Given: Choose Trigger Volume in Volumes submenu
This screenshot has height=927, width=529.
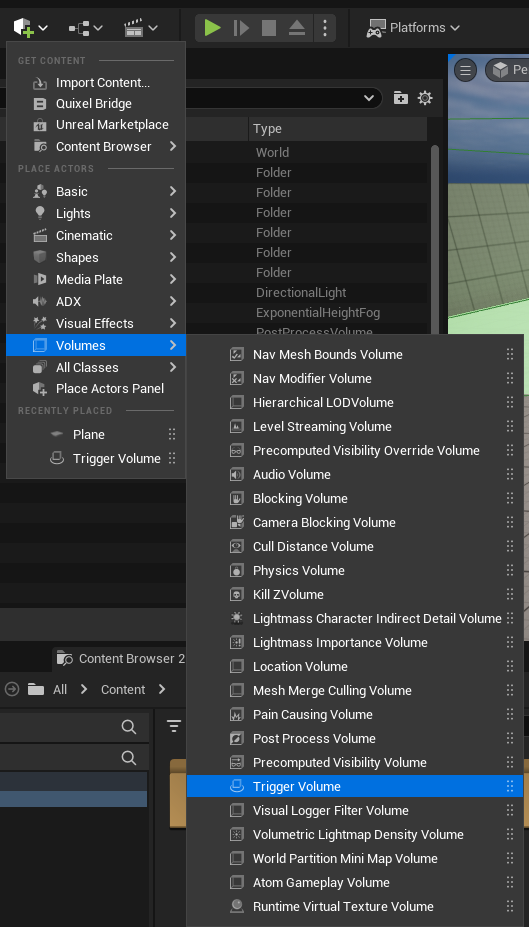Looking at the screenshot, I should coord(355,786).
